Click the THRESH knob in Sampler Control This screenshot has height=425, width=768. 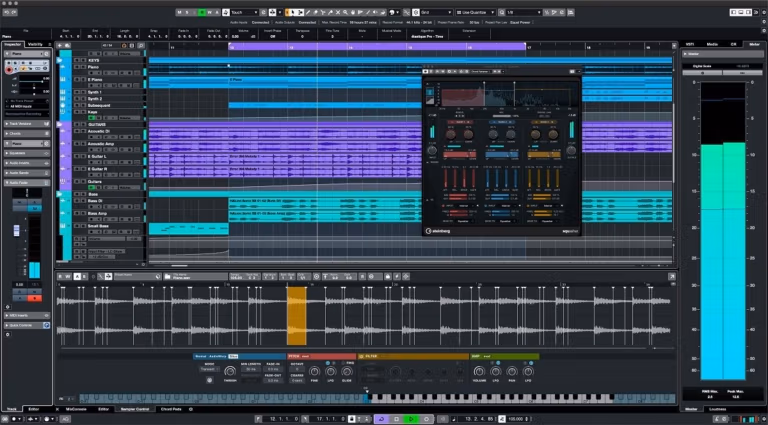click(x=230, y=371)
